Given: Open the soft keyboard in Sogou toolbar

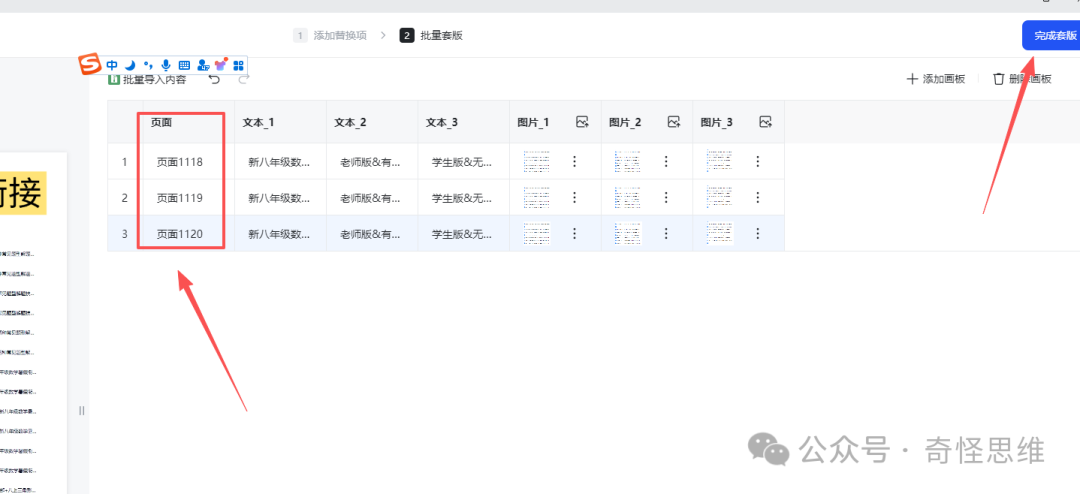Looking at the screenshot, I should pos(184,65).
